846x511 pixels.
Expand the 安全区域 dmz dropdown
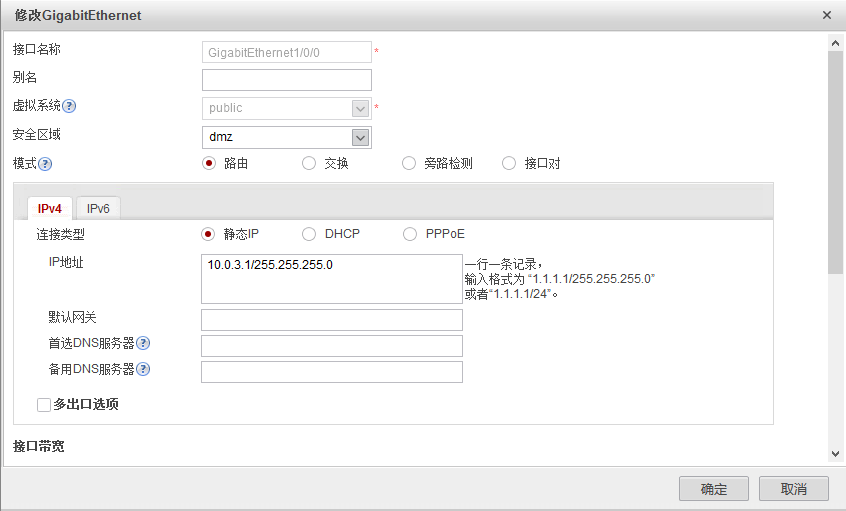pos(360,137)
